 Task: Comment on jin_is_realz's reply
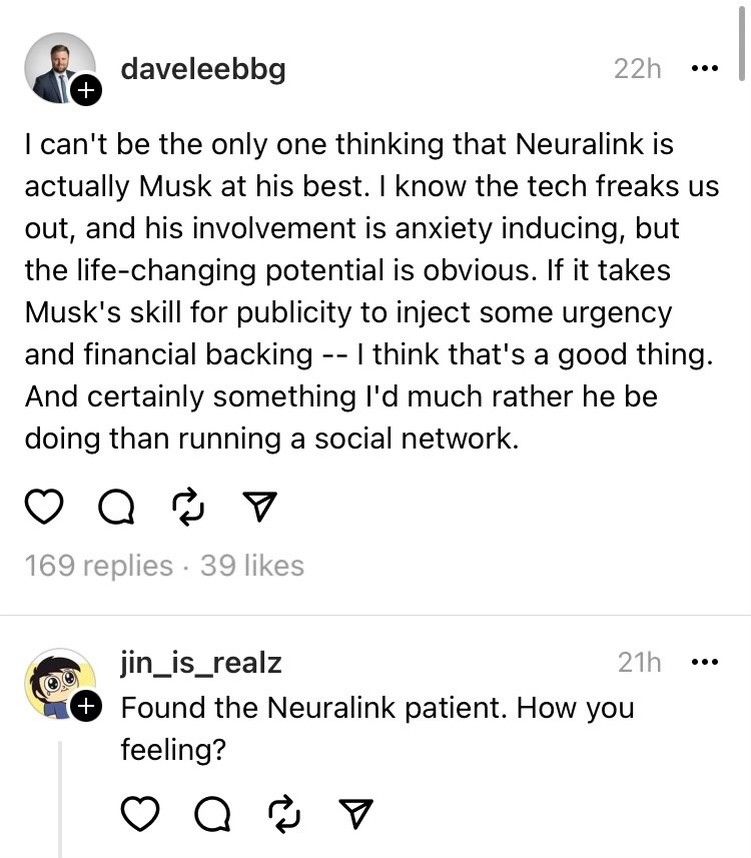(212, 815)
